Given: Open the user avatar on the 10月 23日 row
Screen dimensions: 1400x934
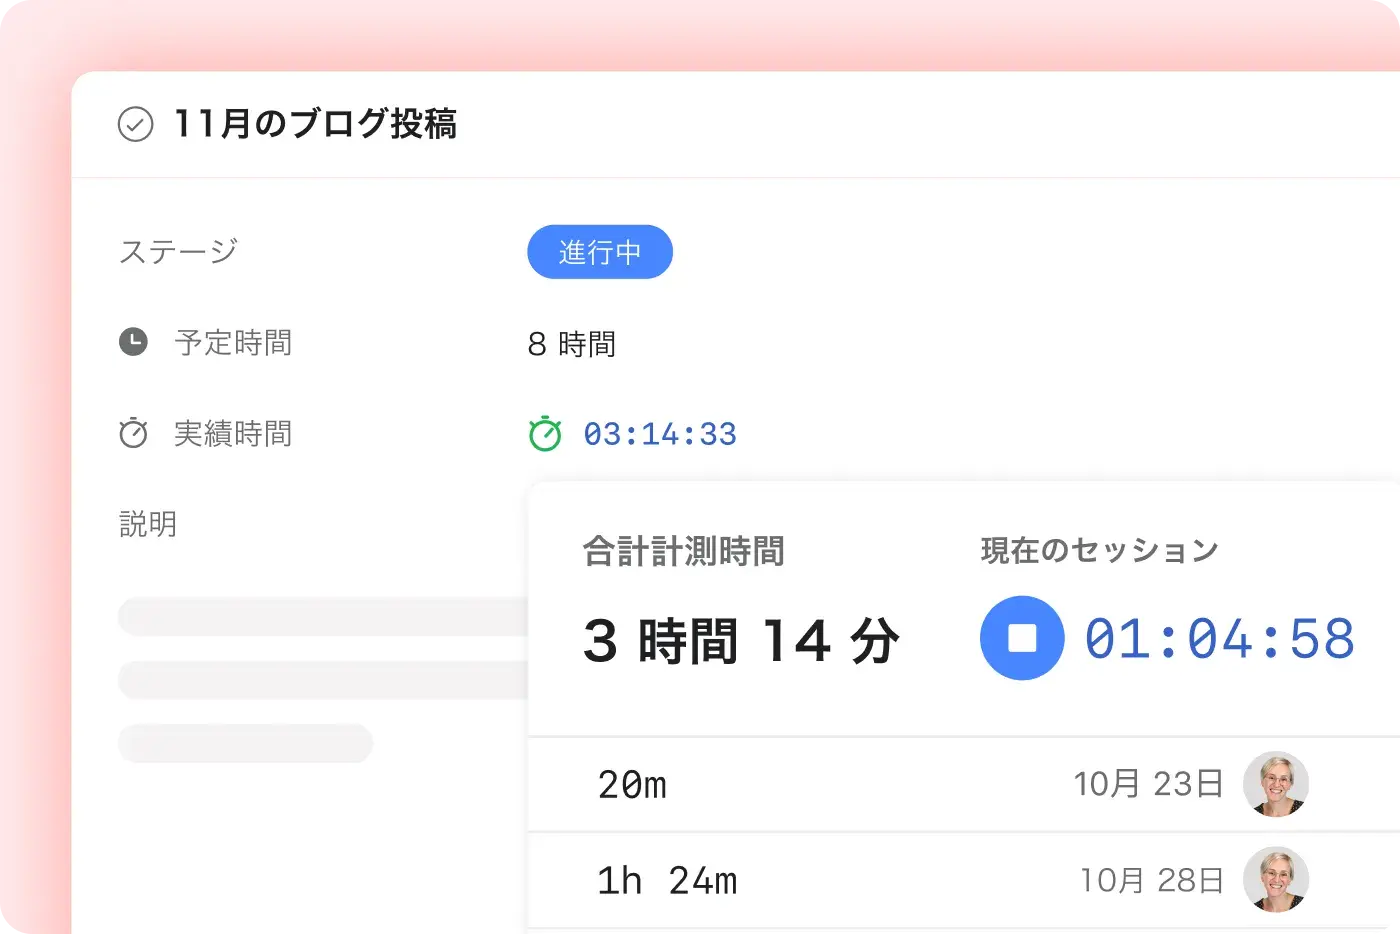Looking at the screenshot, I should point(1276,784).
